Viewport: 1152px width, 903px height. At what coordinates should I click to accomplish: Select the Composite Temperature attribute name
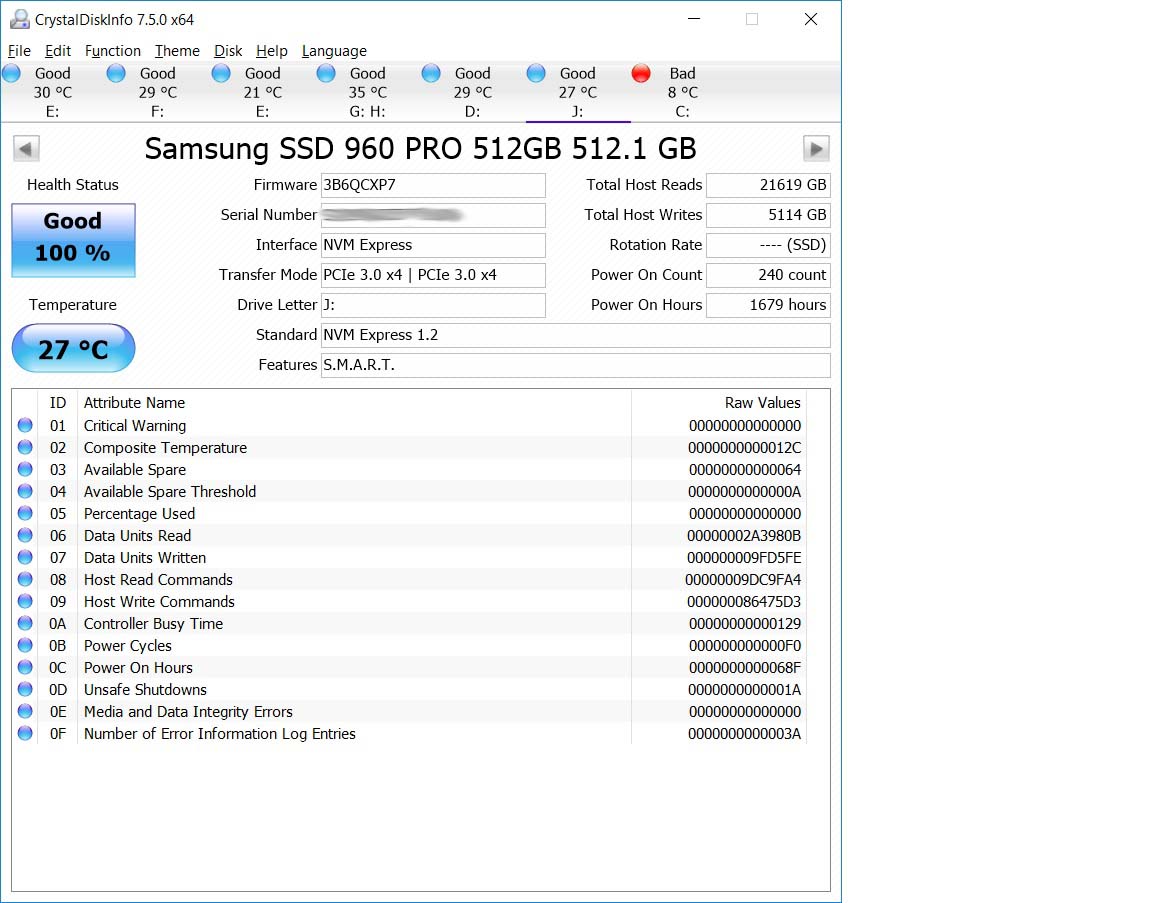(165, 447)
